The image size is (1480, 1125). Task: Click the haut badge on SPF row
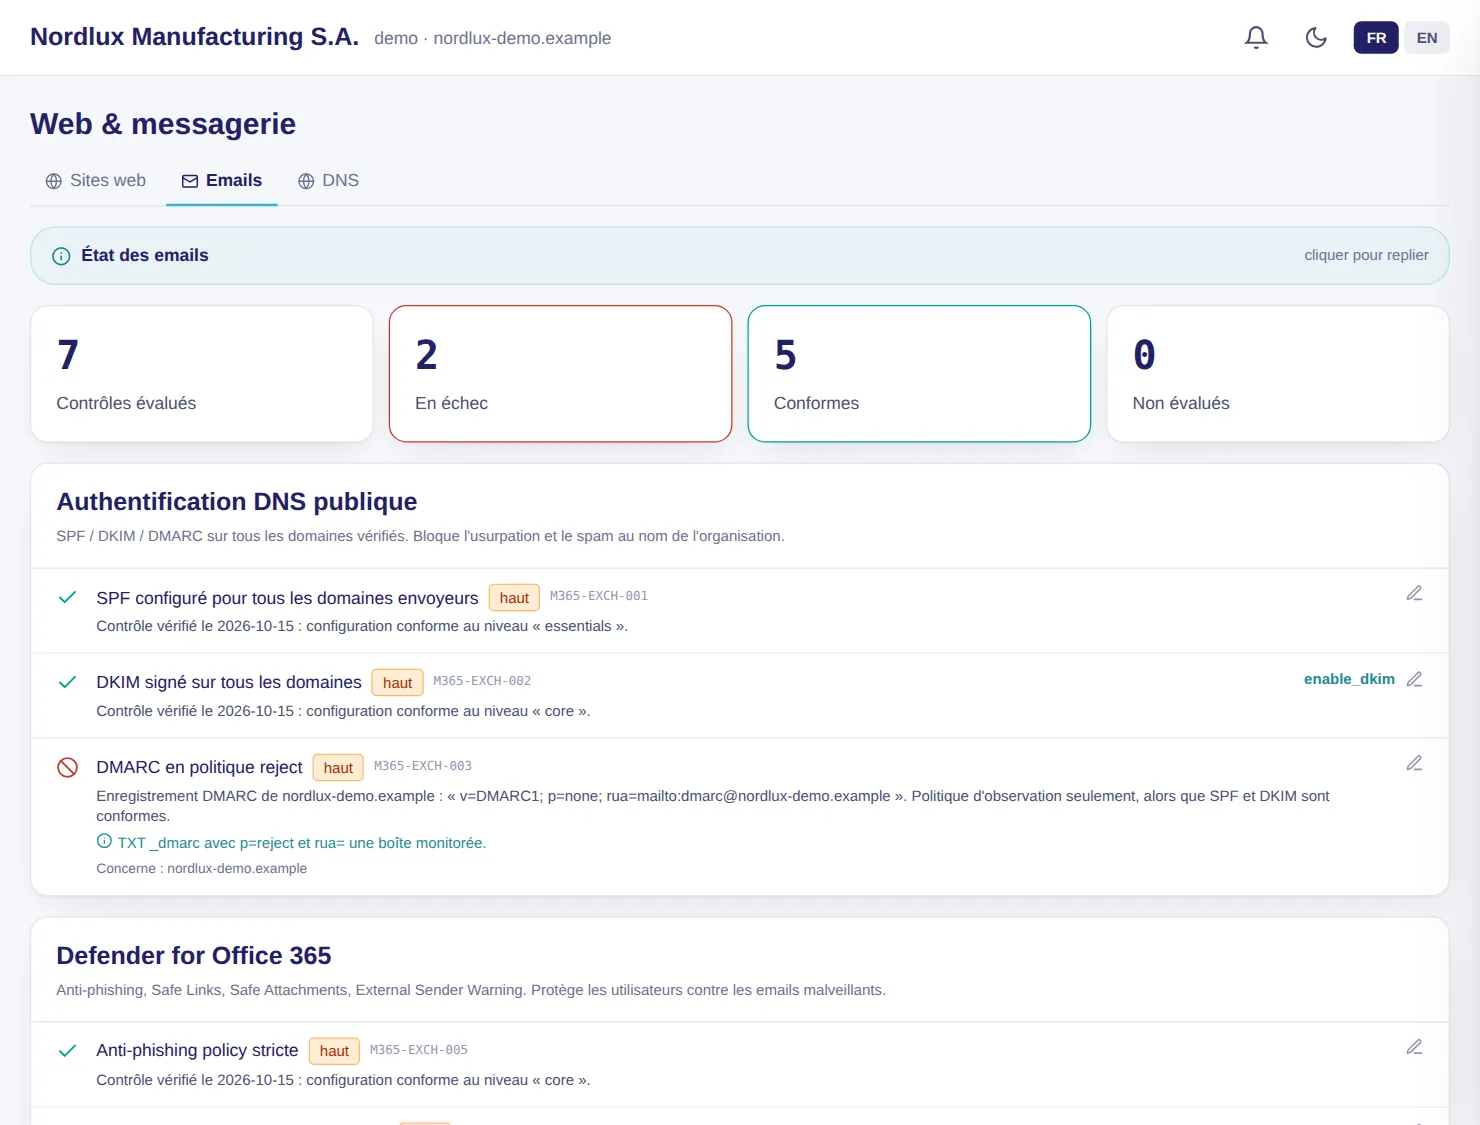click(x=514, y=598)
